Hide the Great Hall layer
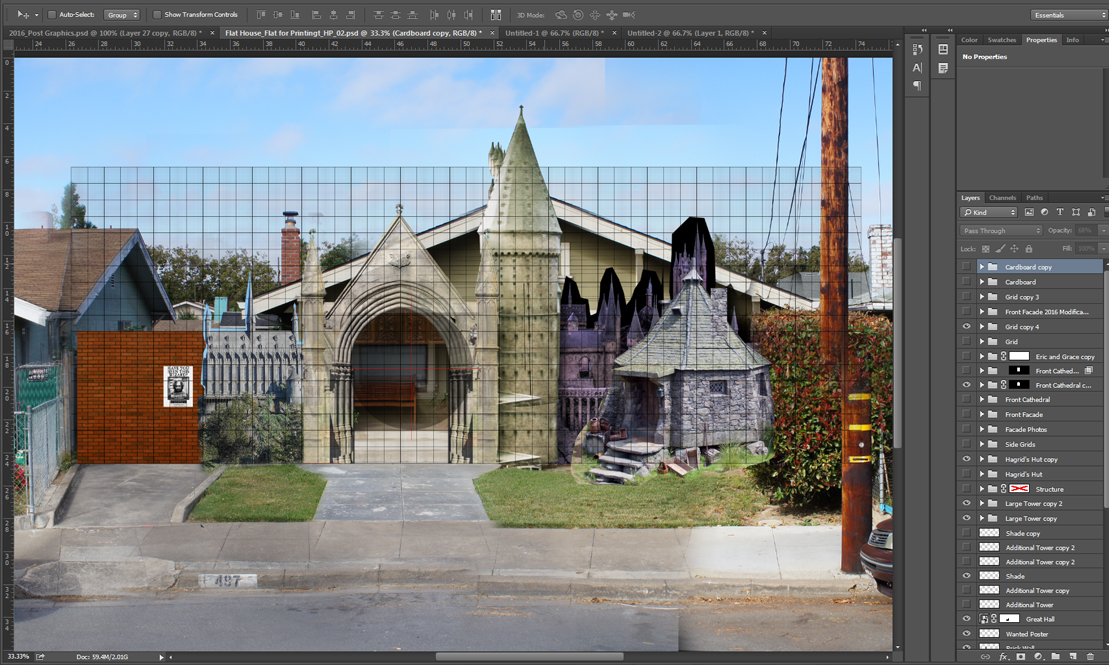 (x=966, y=618)
